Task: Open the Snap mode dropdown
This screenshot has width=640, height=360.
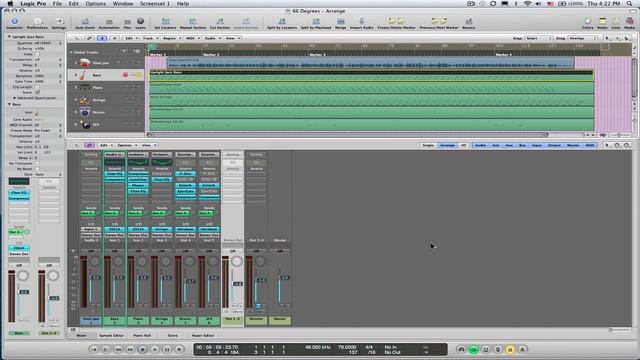Action: point(538,38)
